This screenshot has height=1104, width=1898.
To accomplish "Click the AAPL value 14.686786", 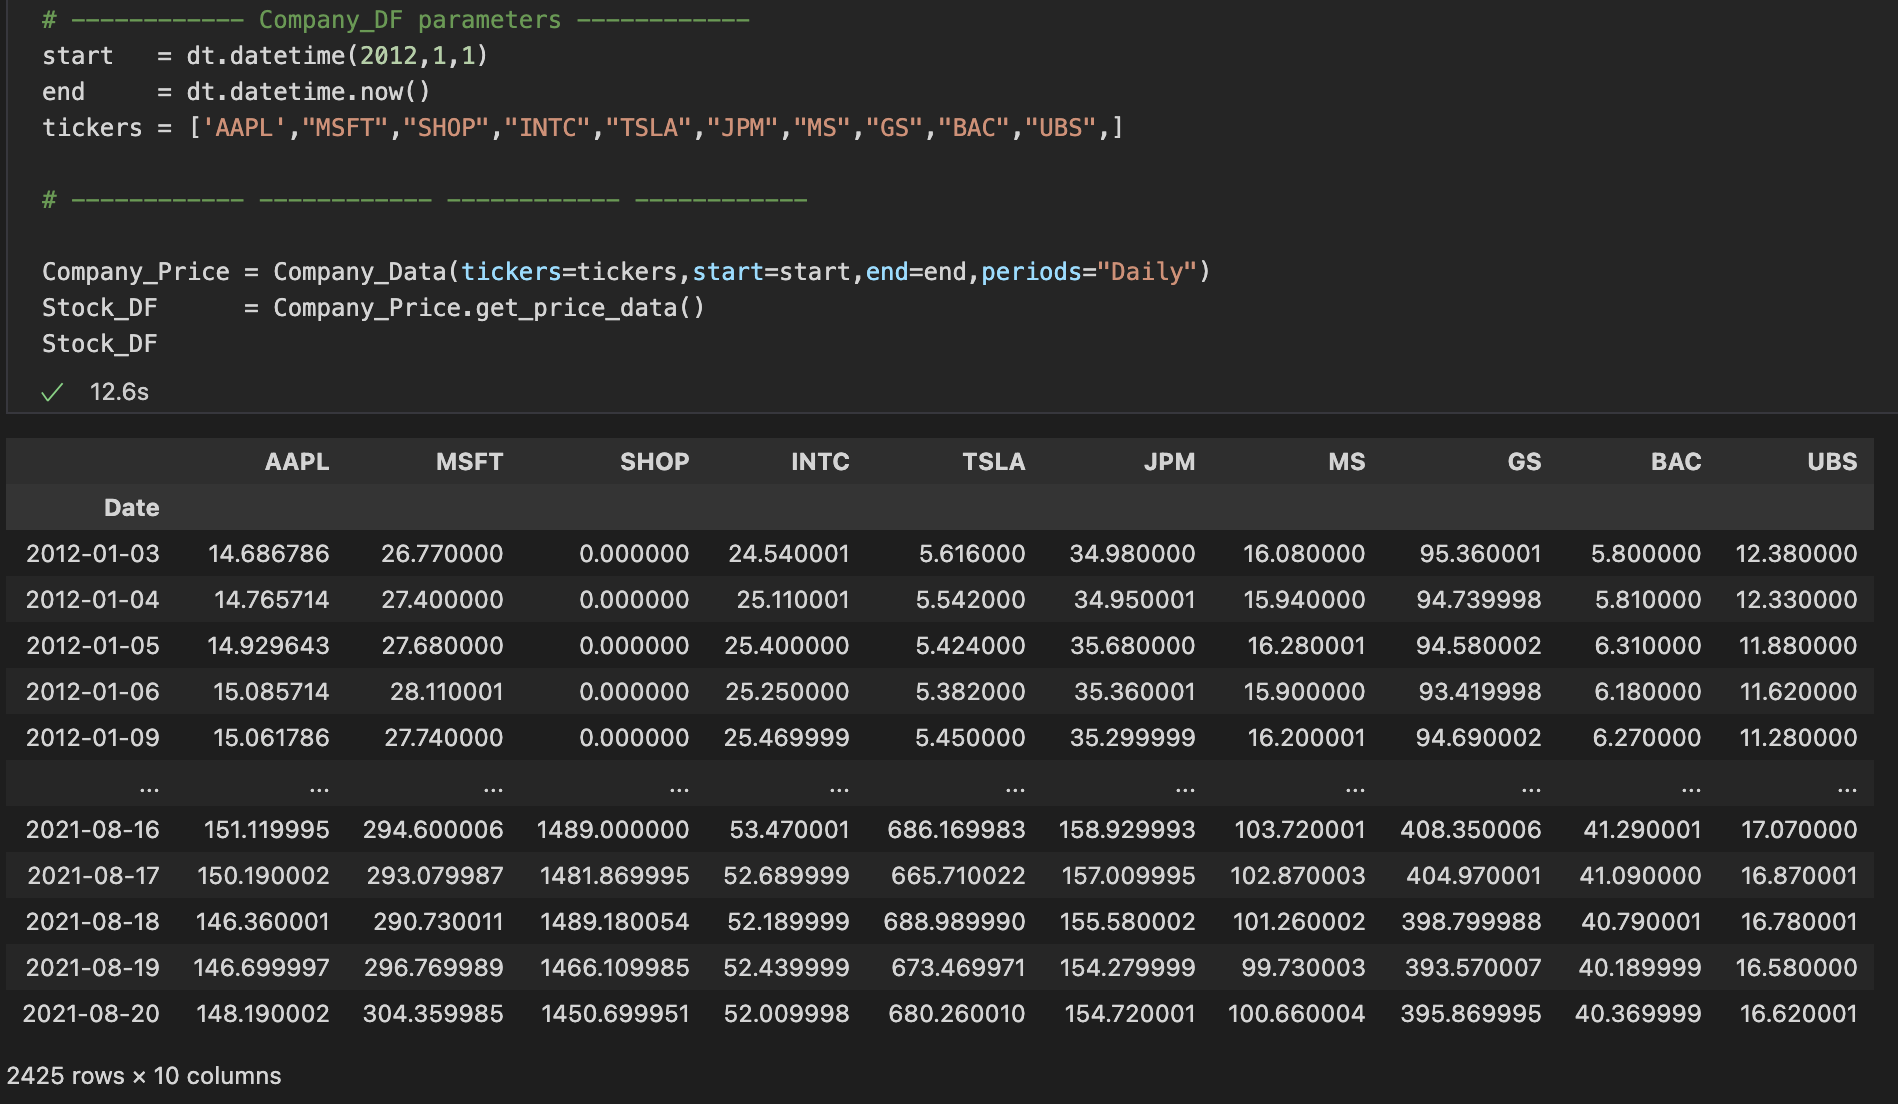I will click(269, 554).
